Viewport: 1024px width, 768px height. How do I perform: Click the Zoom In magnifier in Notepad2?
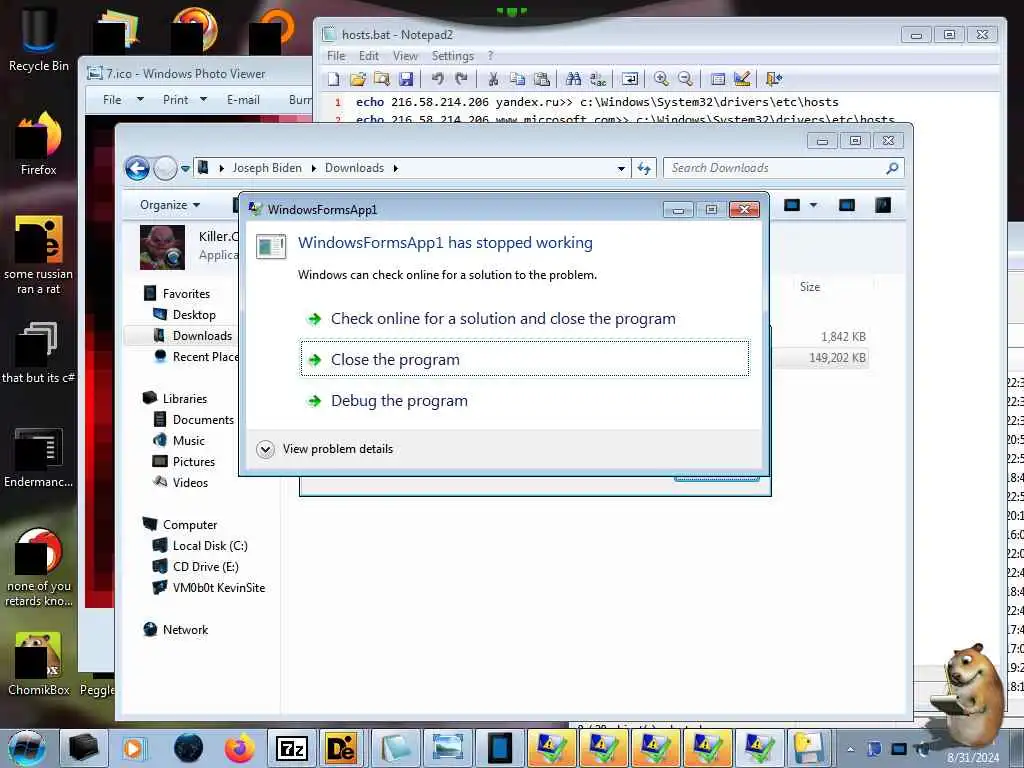tap(661, 79)
